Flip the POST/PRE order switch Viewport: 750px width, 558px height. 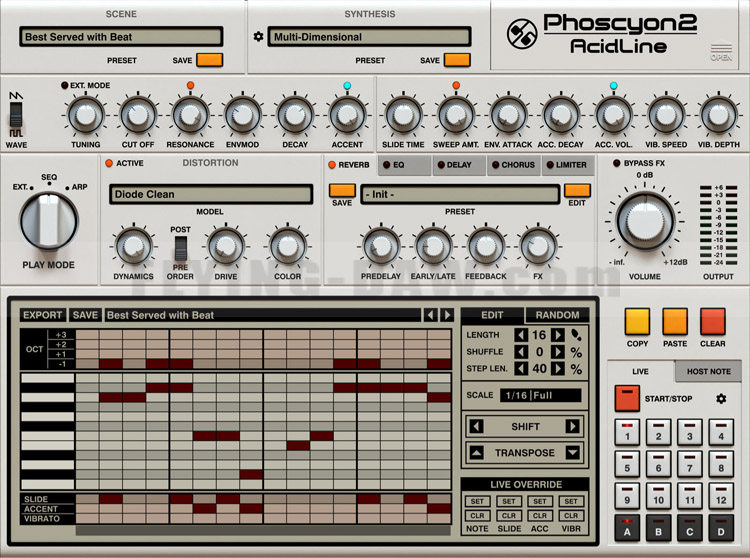(x=180, y=248)
